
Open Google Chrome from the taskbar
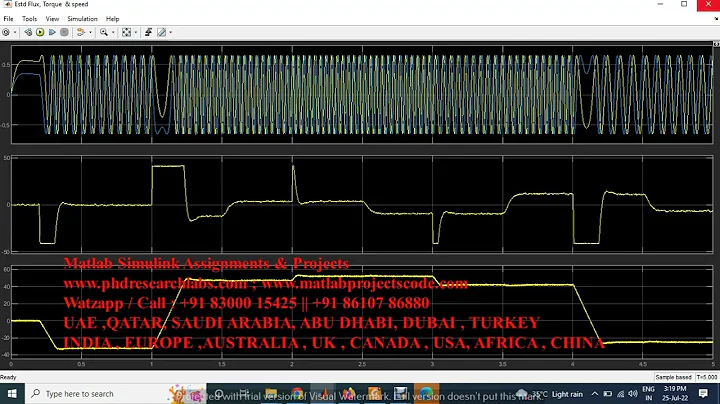coord(297,394)
